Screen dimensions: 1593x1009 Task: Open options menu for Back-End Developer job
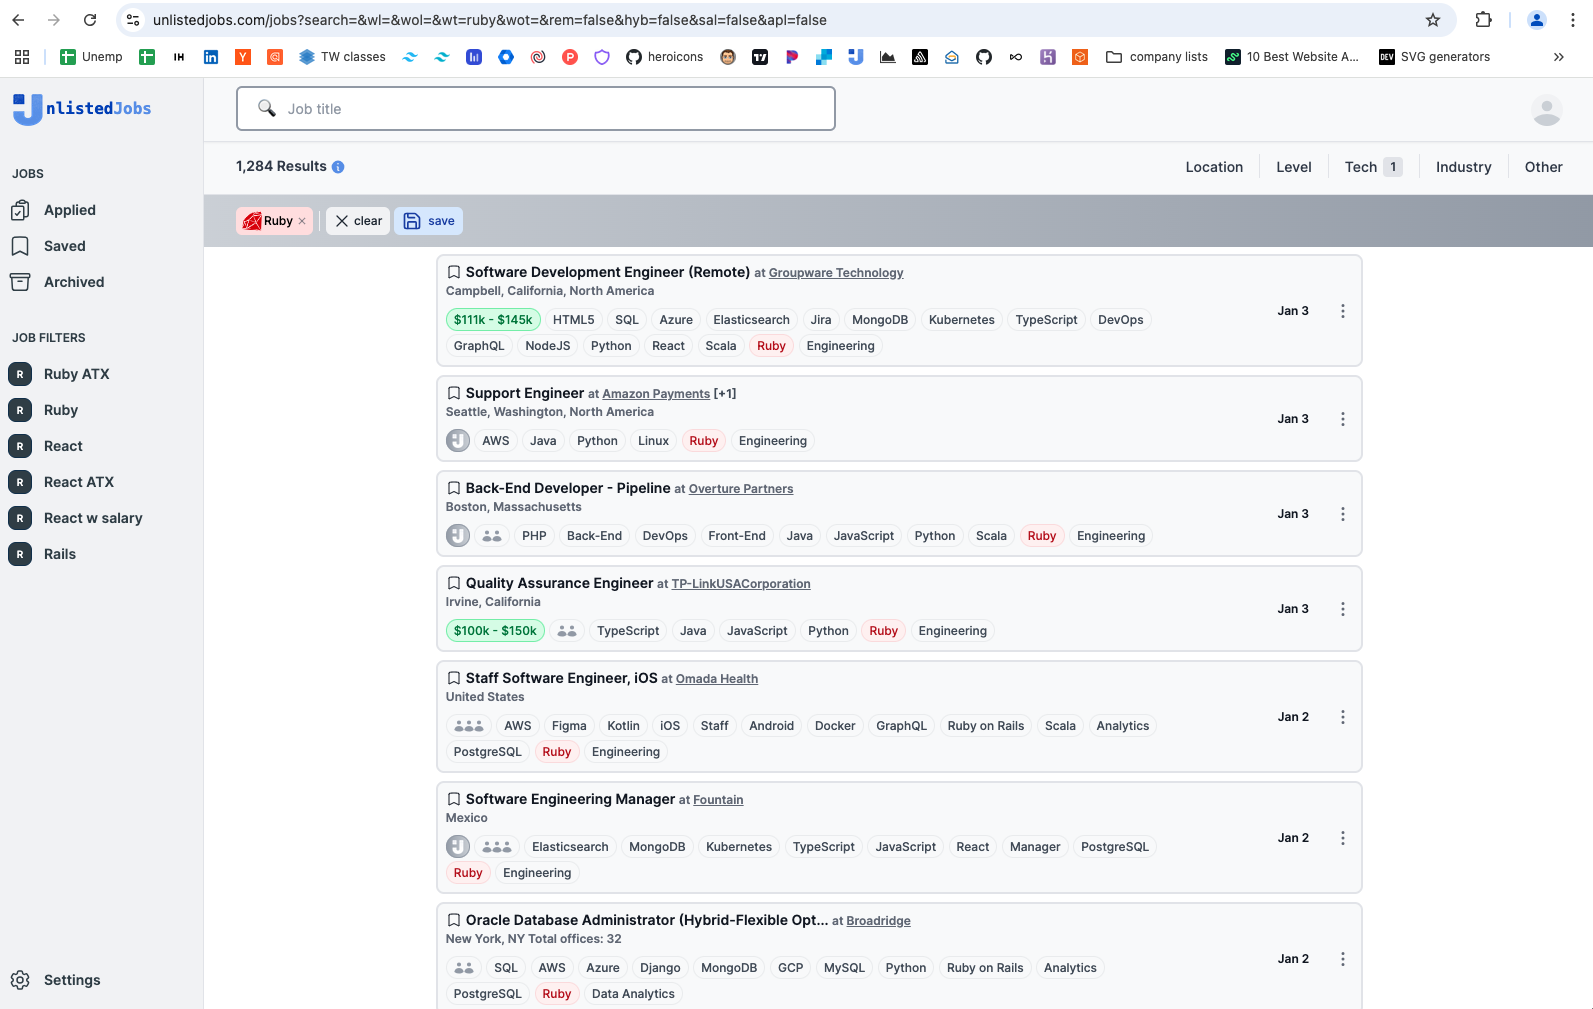pyautogui.click(x=1343, y=514)
